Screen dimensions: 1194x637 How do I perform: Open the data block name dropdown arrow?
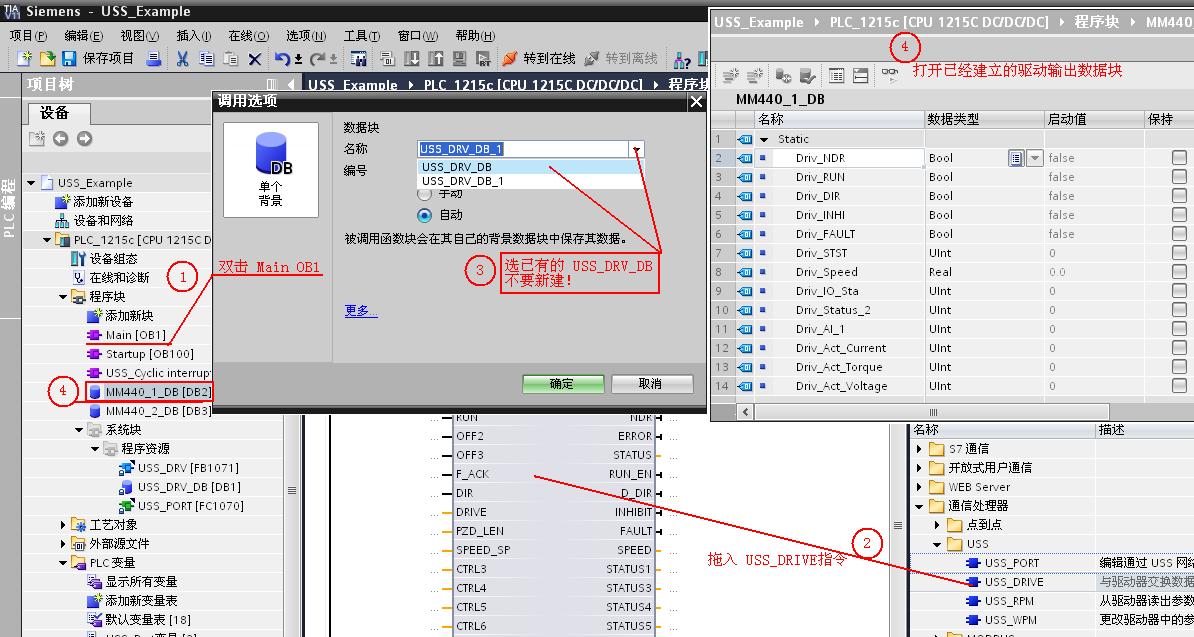pyautogui.click(x=636, y=149)
